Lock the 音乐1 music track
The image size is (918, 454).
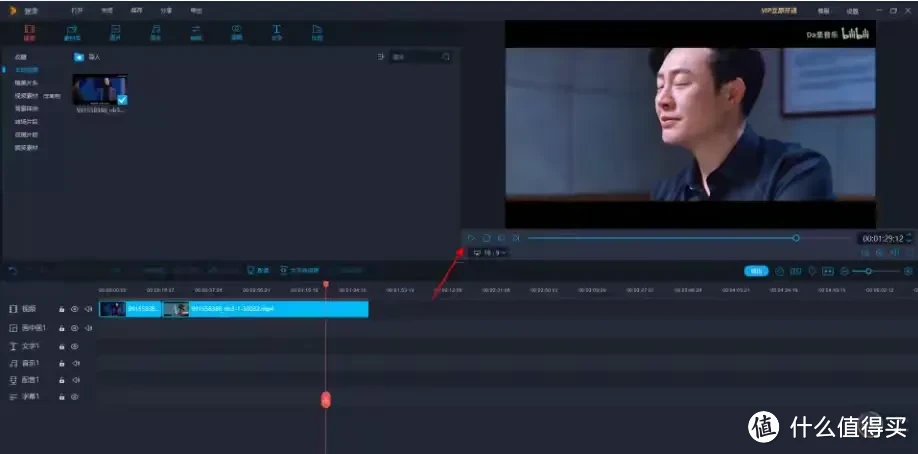(61, 363)
